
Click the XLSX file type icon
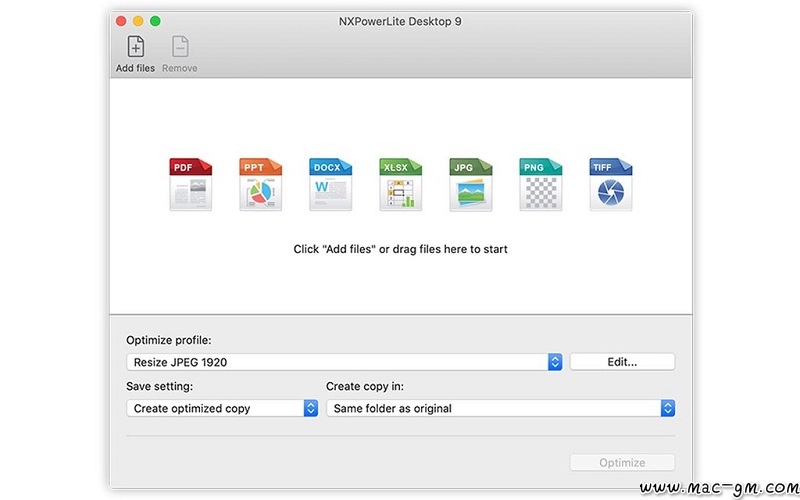(401, 184)
